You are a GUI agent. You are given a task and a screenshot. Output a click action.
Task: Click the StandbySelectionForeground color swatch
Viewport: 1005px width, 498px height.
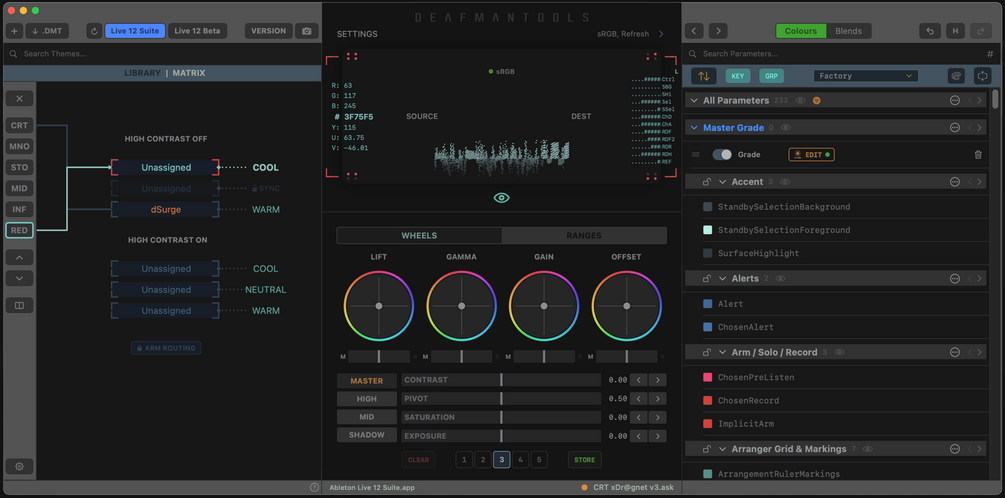708,230
